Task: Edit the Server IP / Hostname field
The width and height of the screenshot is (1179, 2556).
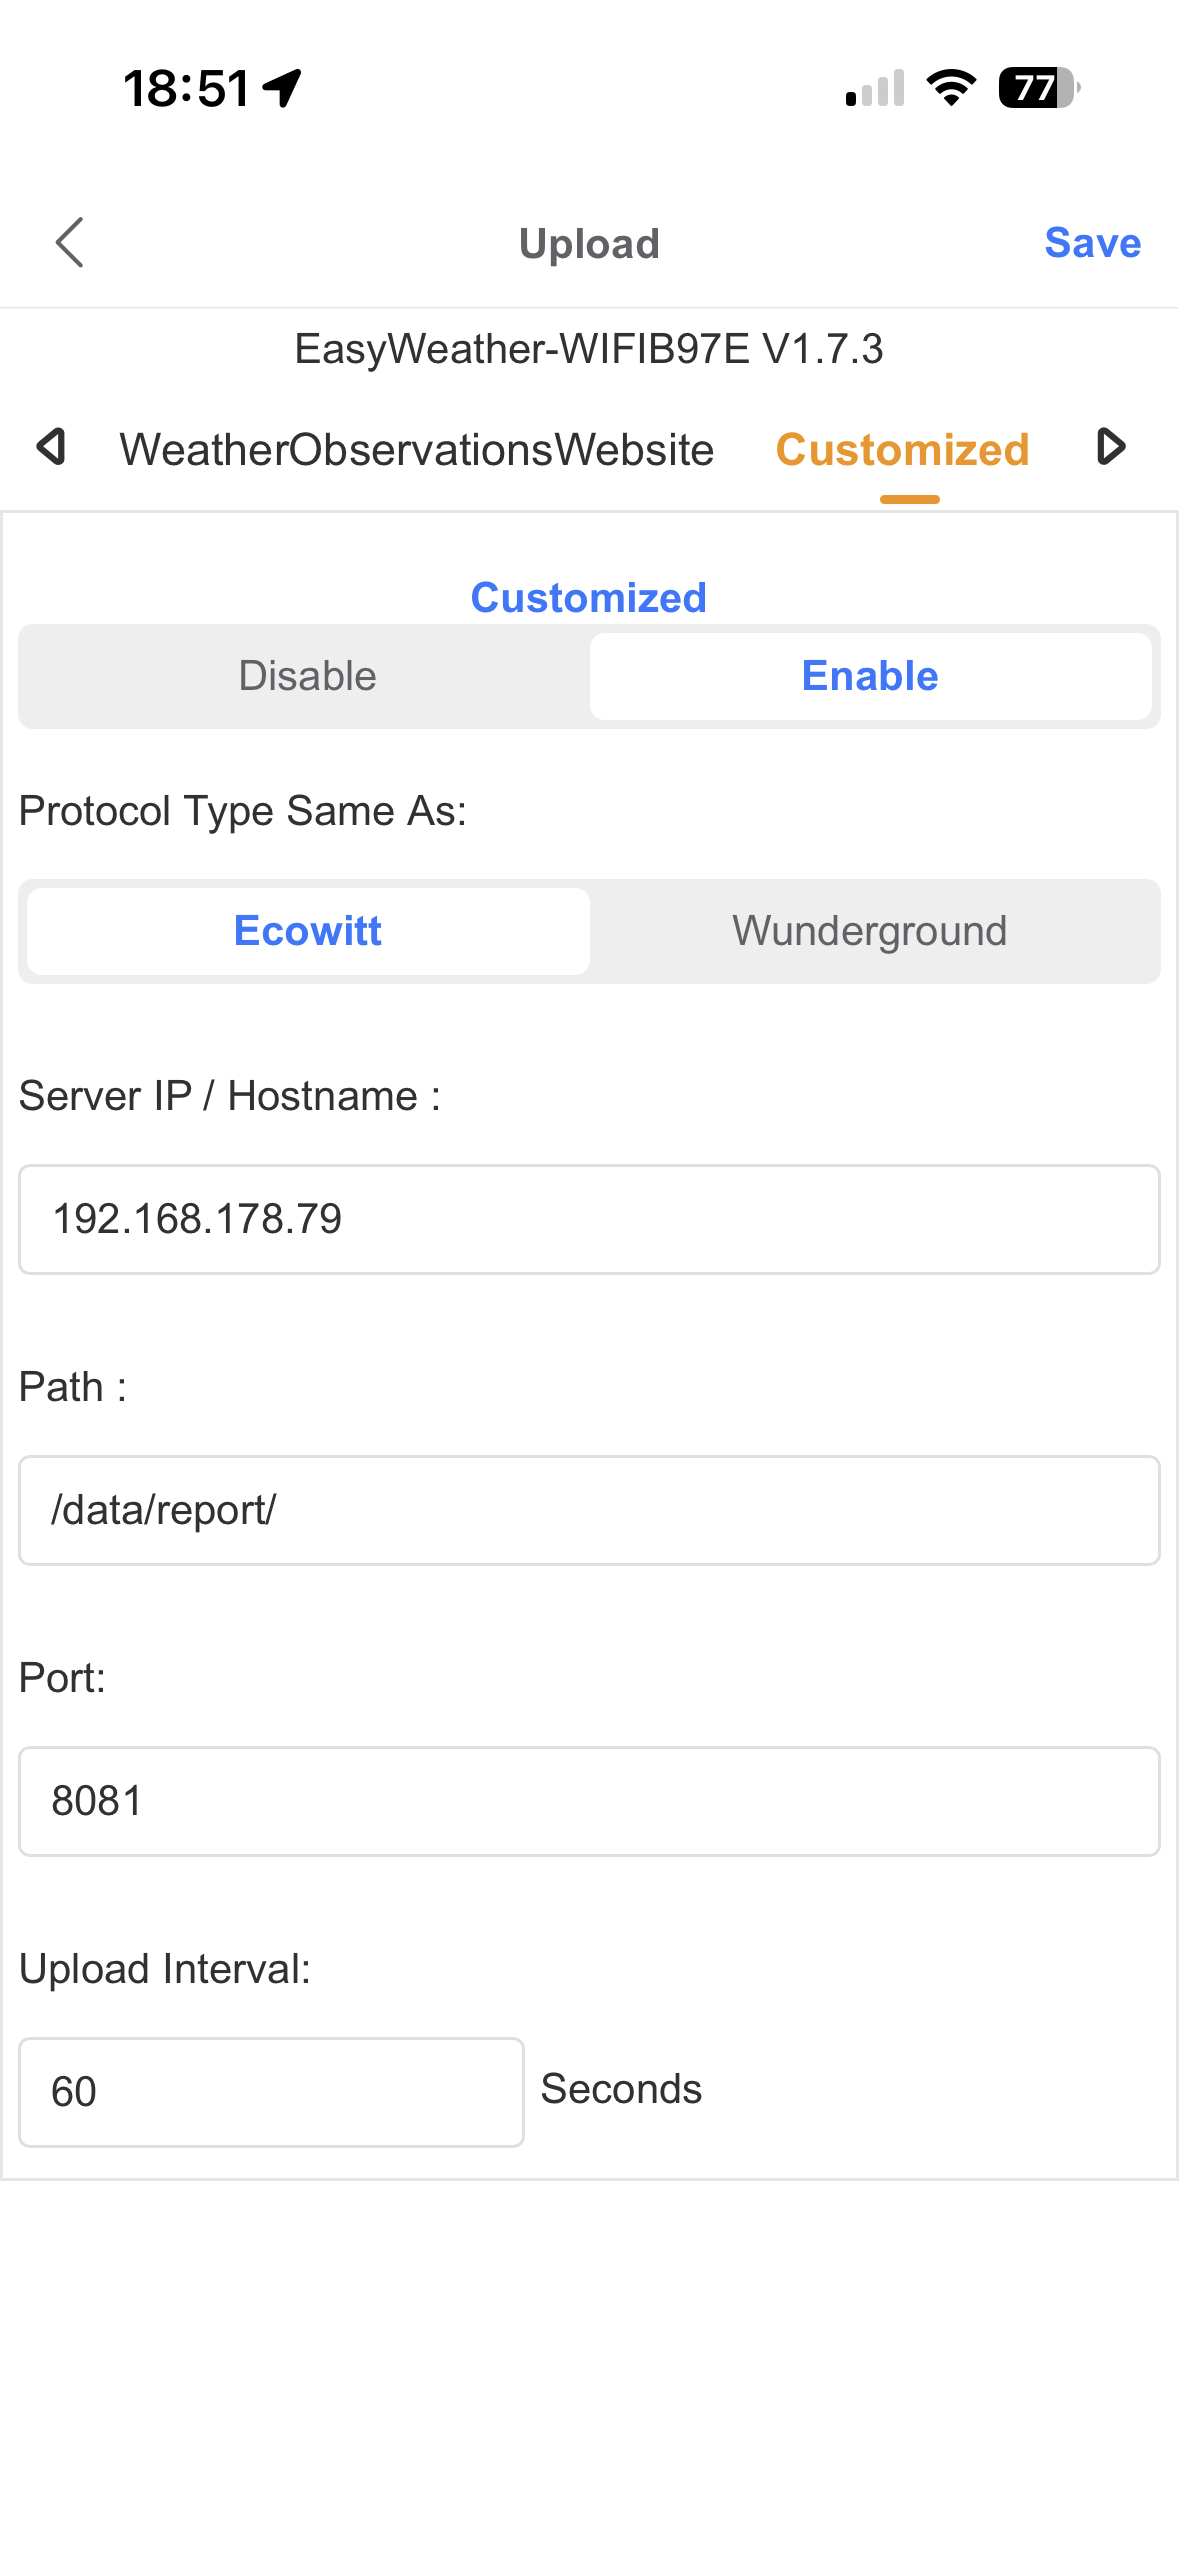Action: tap(589, 1219)
